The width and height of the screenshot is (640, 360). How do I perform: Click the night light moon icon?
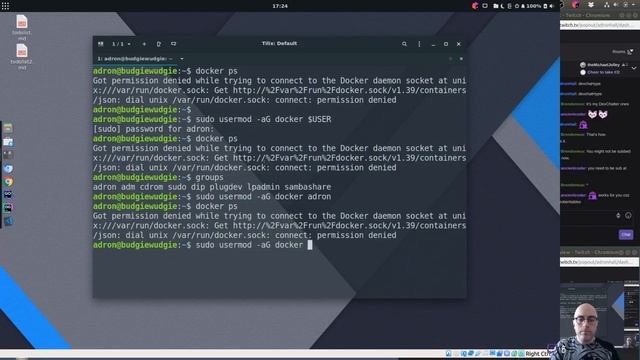point(502,6)
